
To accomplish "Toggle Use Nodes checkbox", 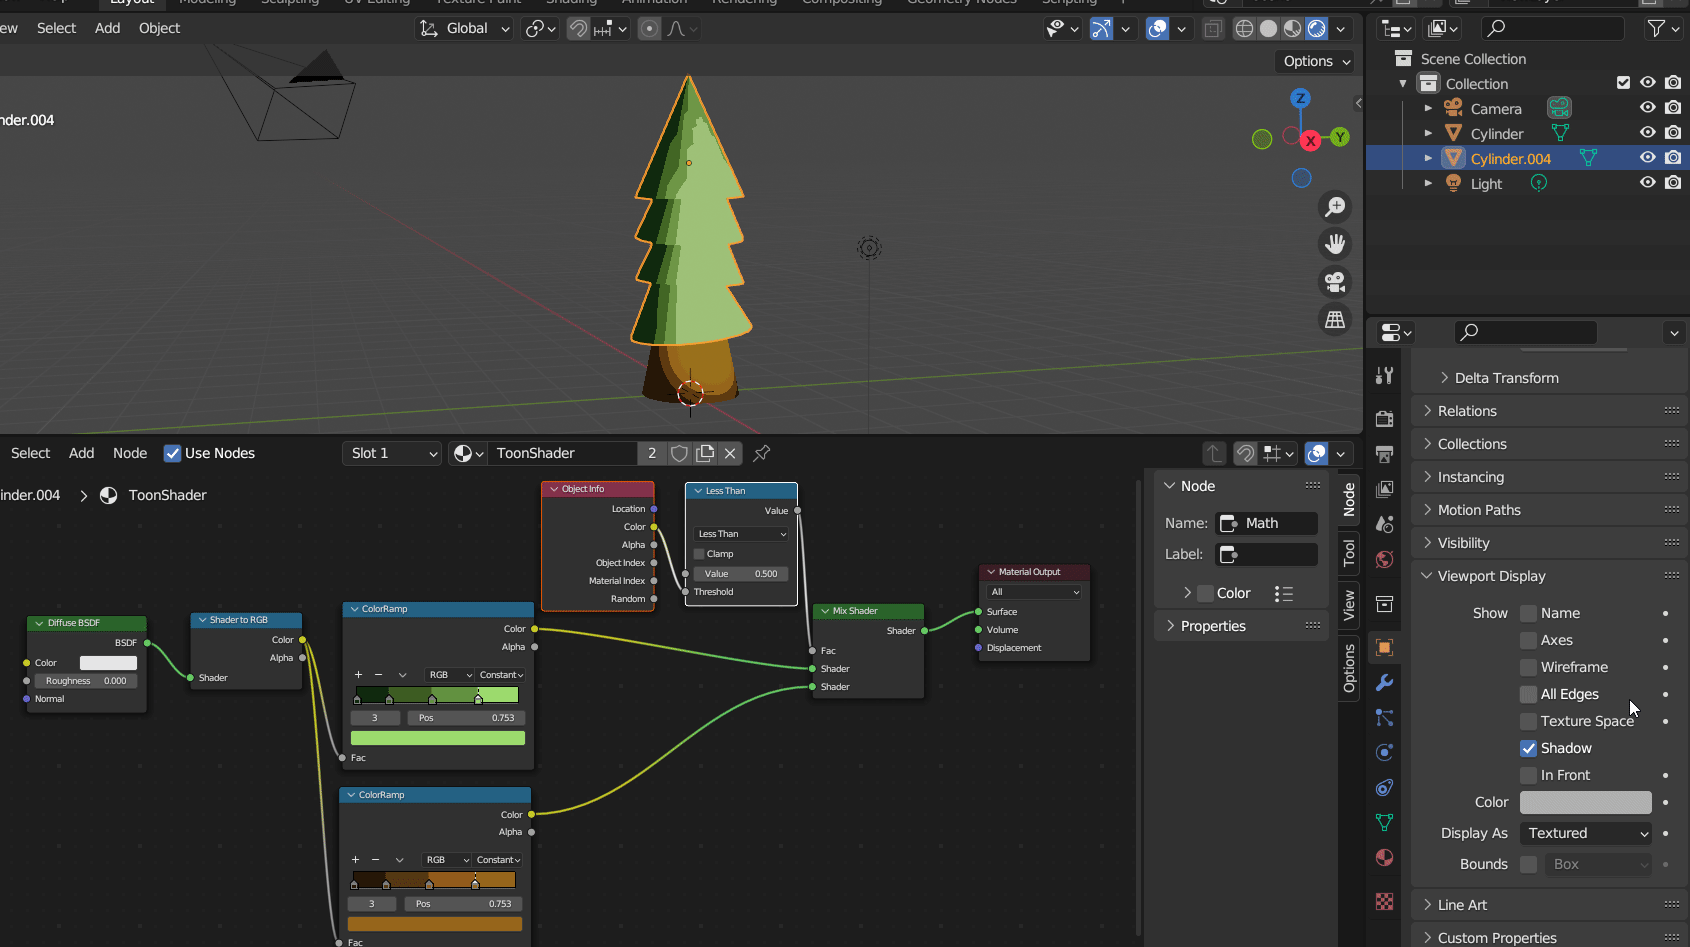I will [173, 453].
